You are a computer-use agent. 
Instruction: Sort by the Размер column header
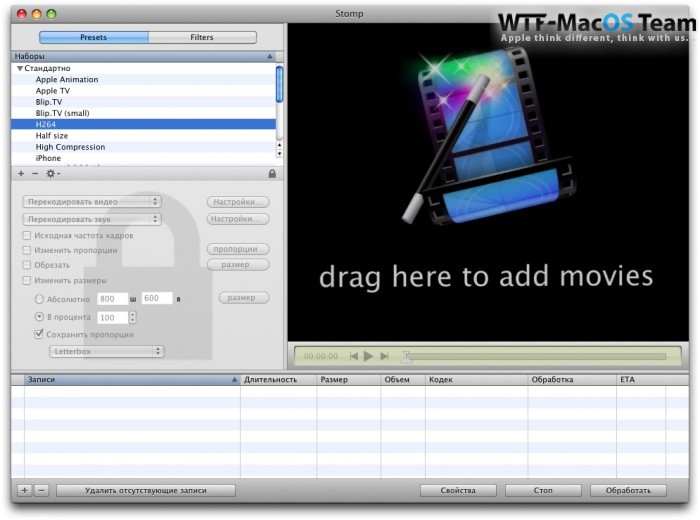click(349, 380)
